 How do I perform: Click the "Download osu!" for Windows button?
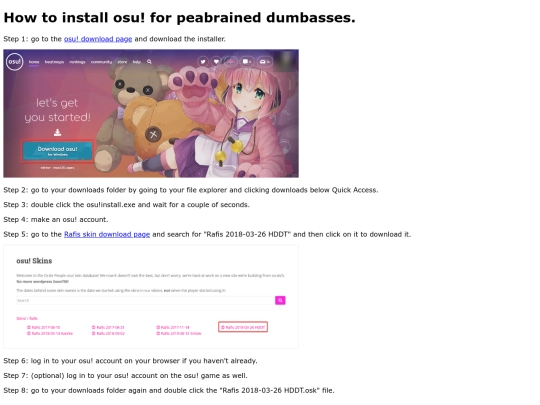(x=58, y=151)
